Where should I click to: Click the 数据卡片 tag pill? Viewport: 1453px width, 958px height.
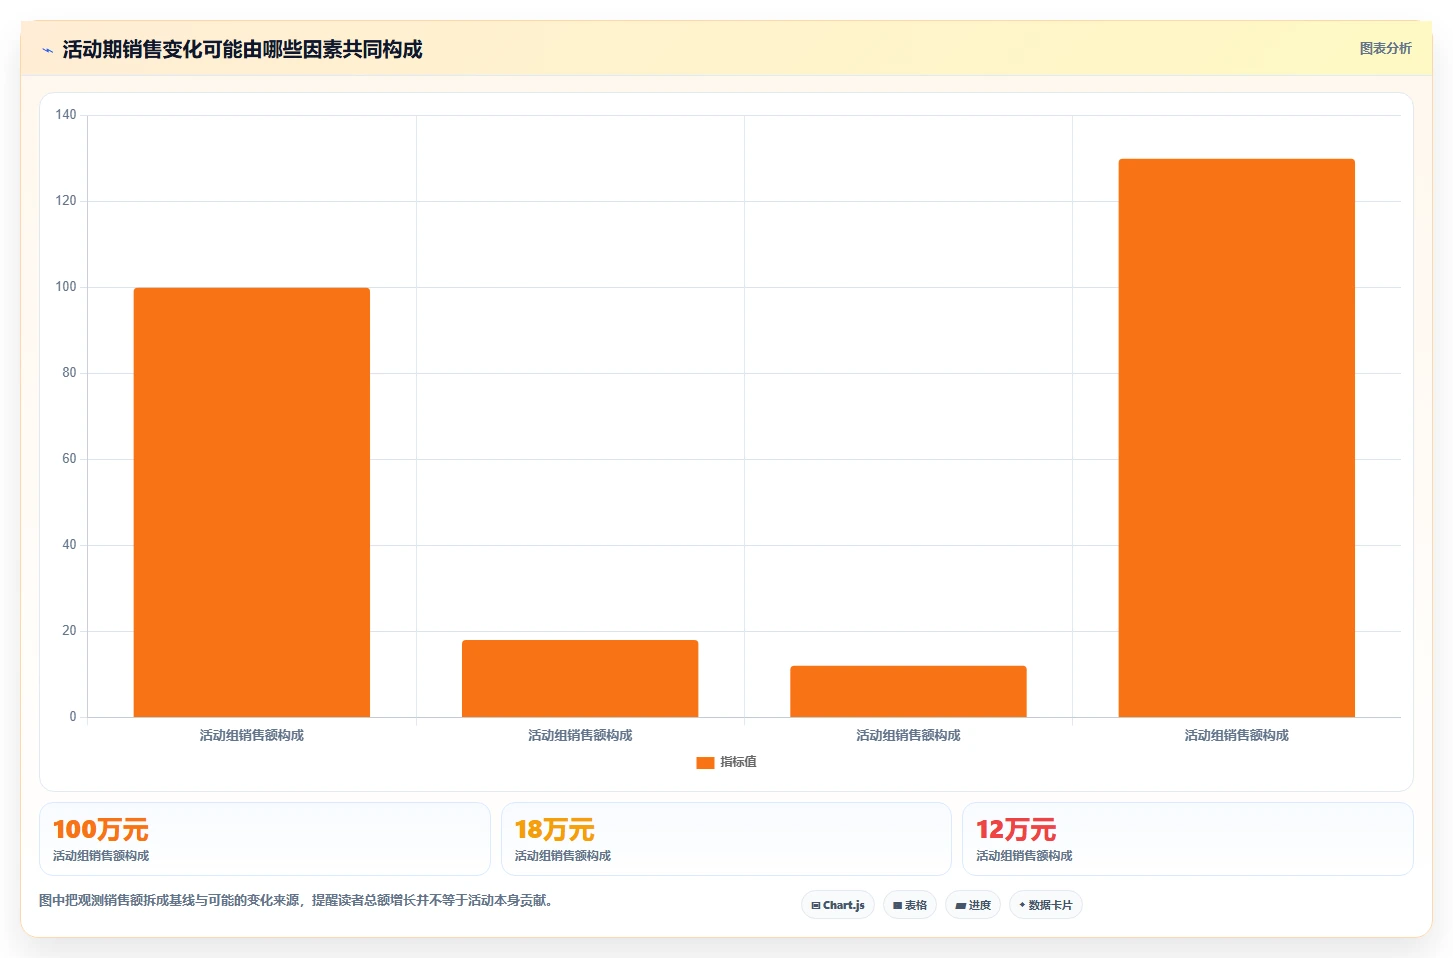click(1046, 905)
